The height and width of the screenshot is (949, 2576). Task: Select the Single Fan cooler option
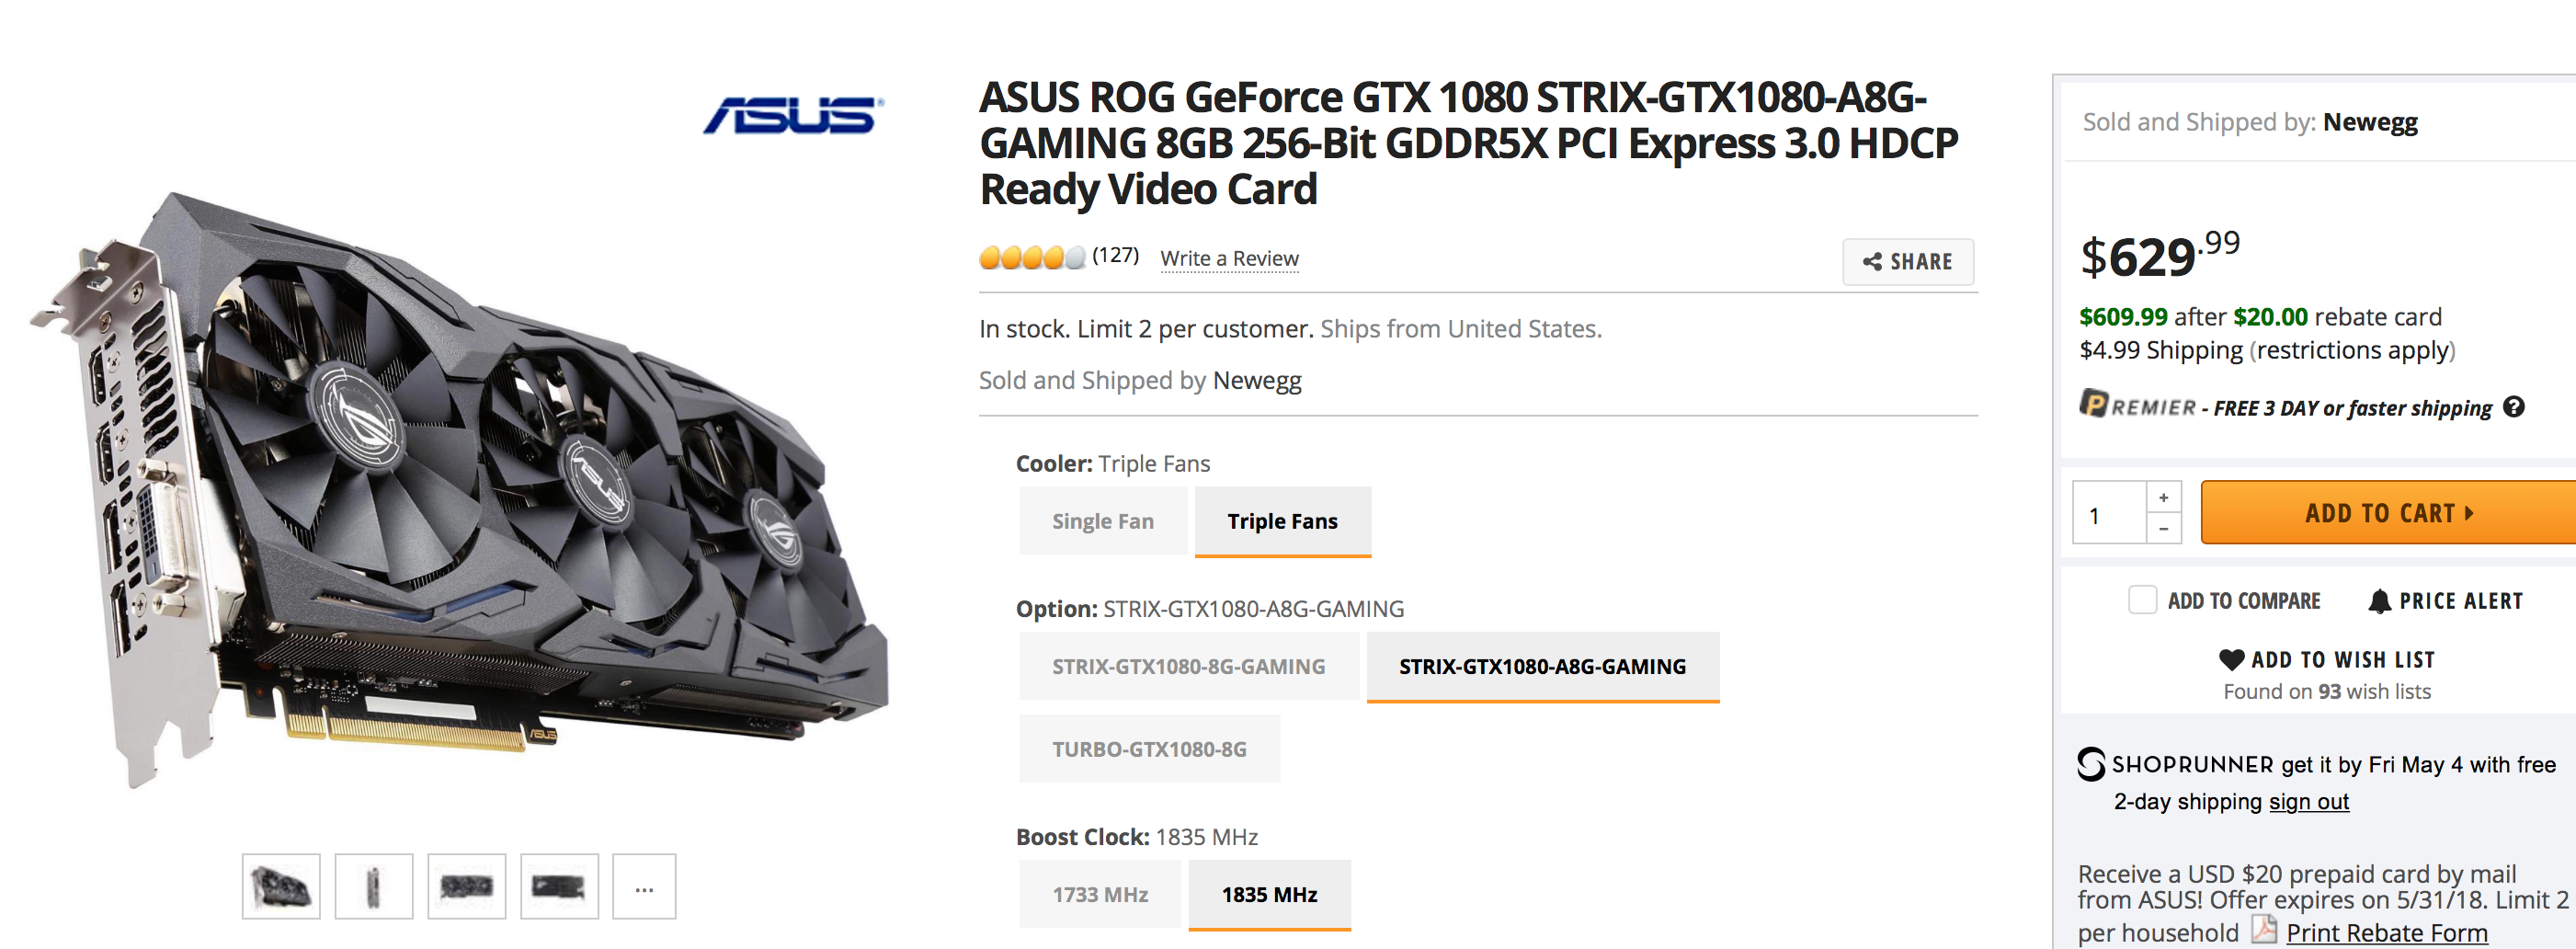tap(1103, 521)
